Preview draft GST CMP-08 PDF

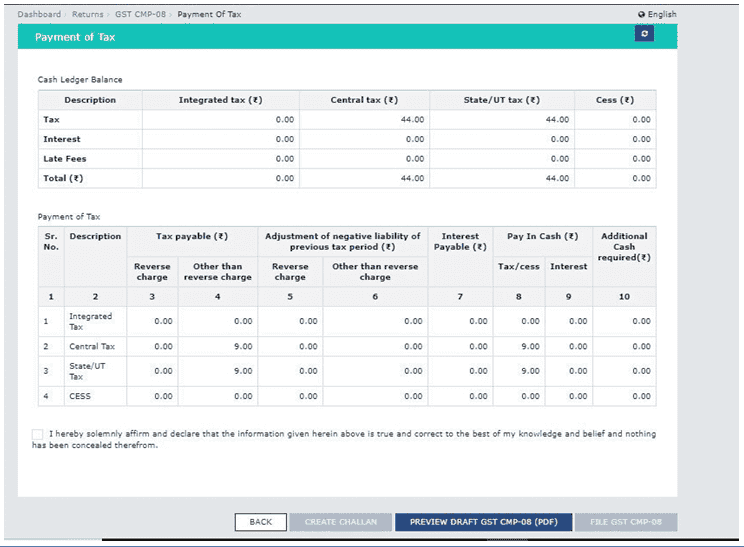point(483,522)
